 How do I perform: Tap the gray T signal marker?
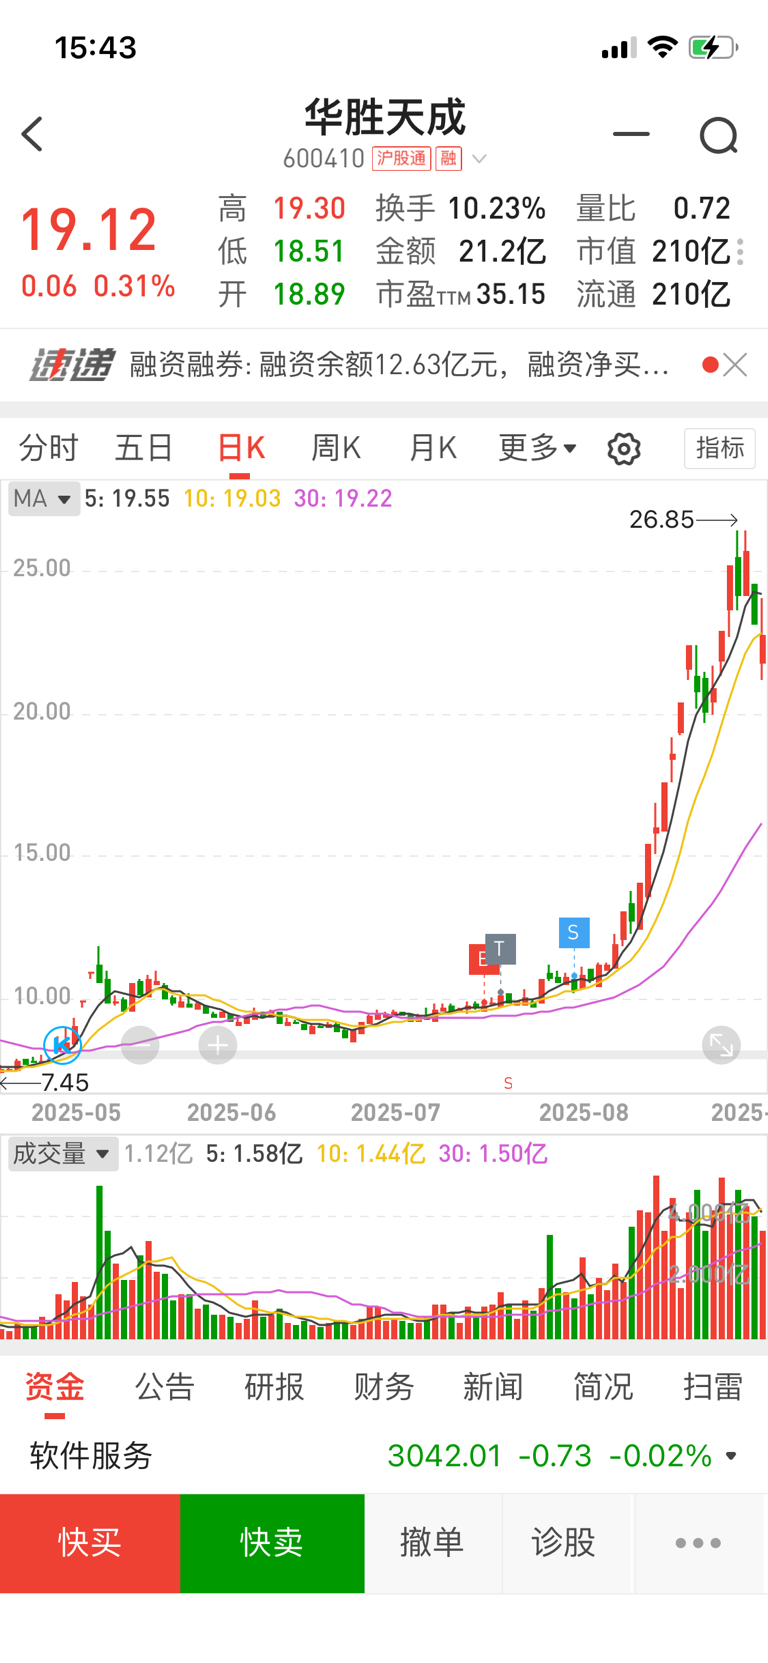(500, 949)
